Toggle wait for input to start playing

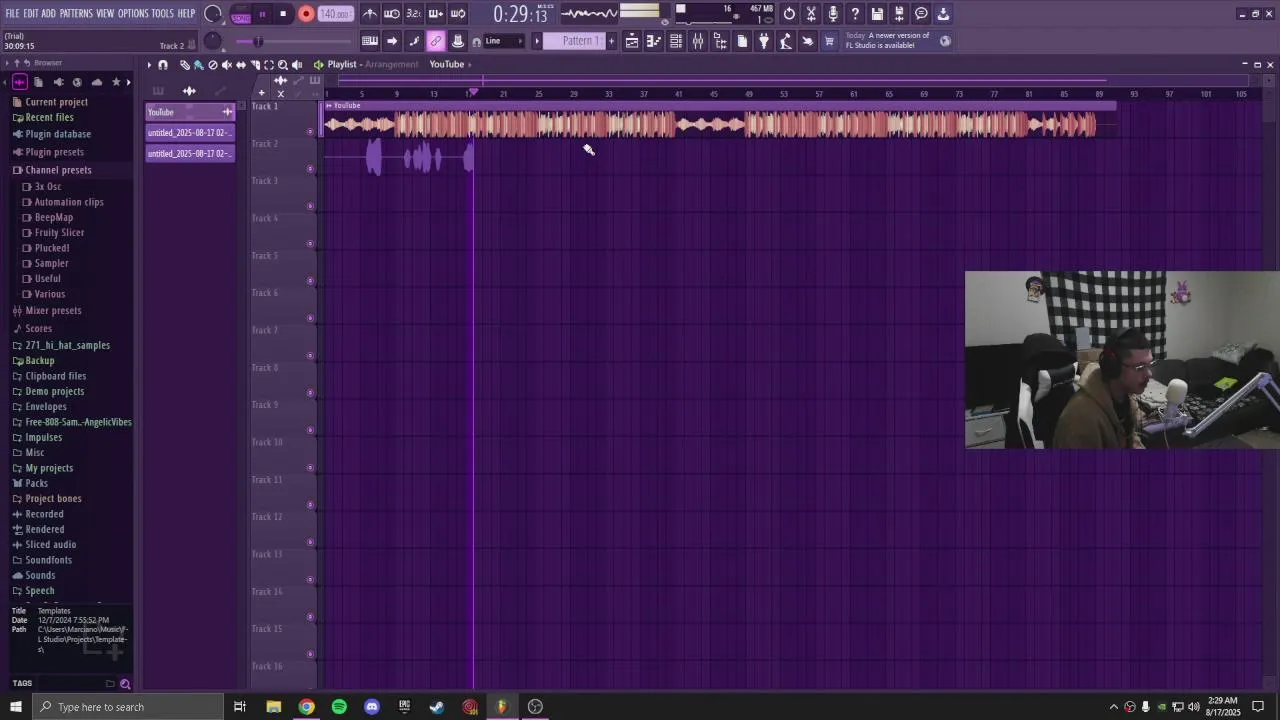(x=392, y=14)
